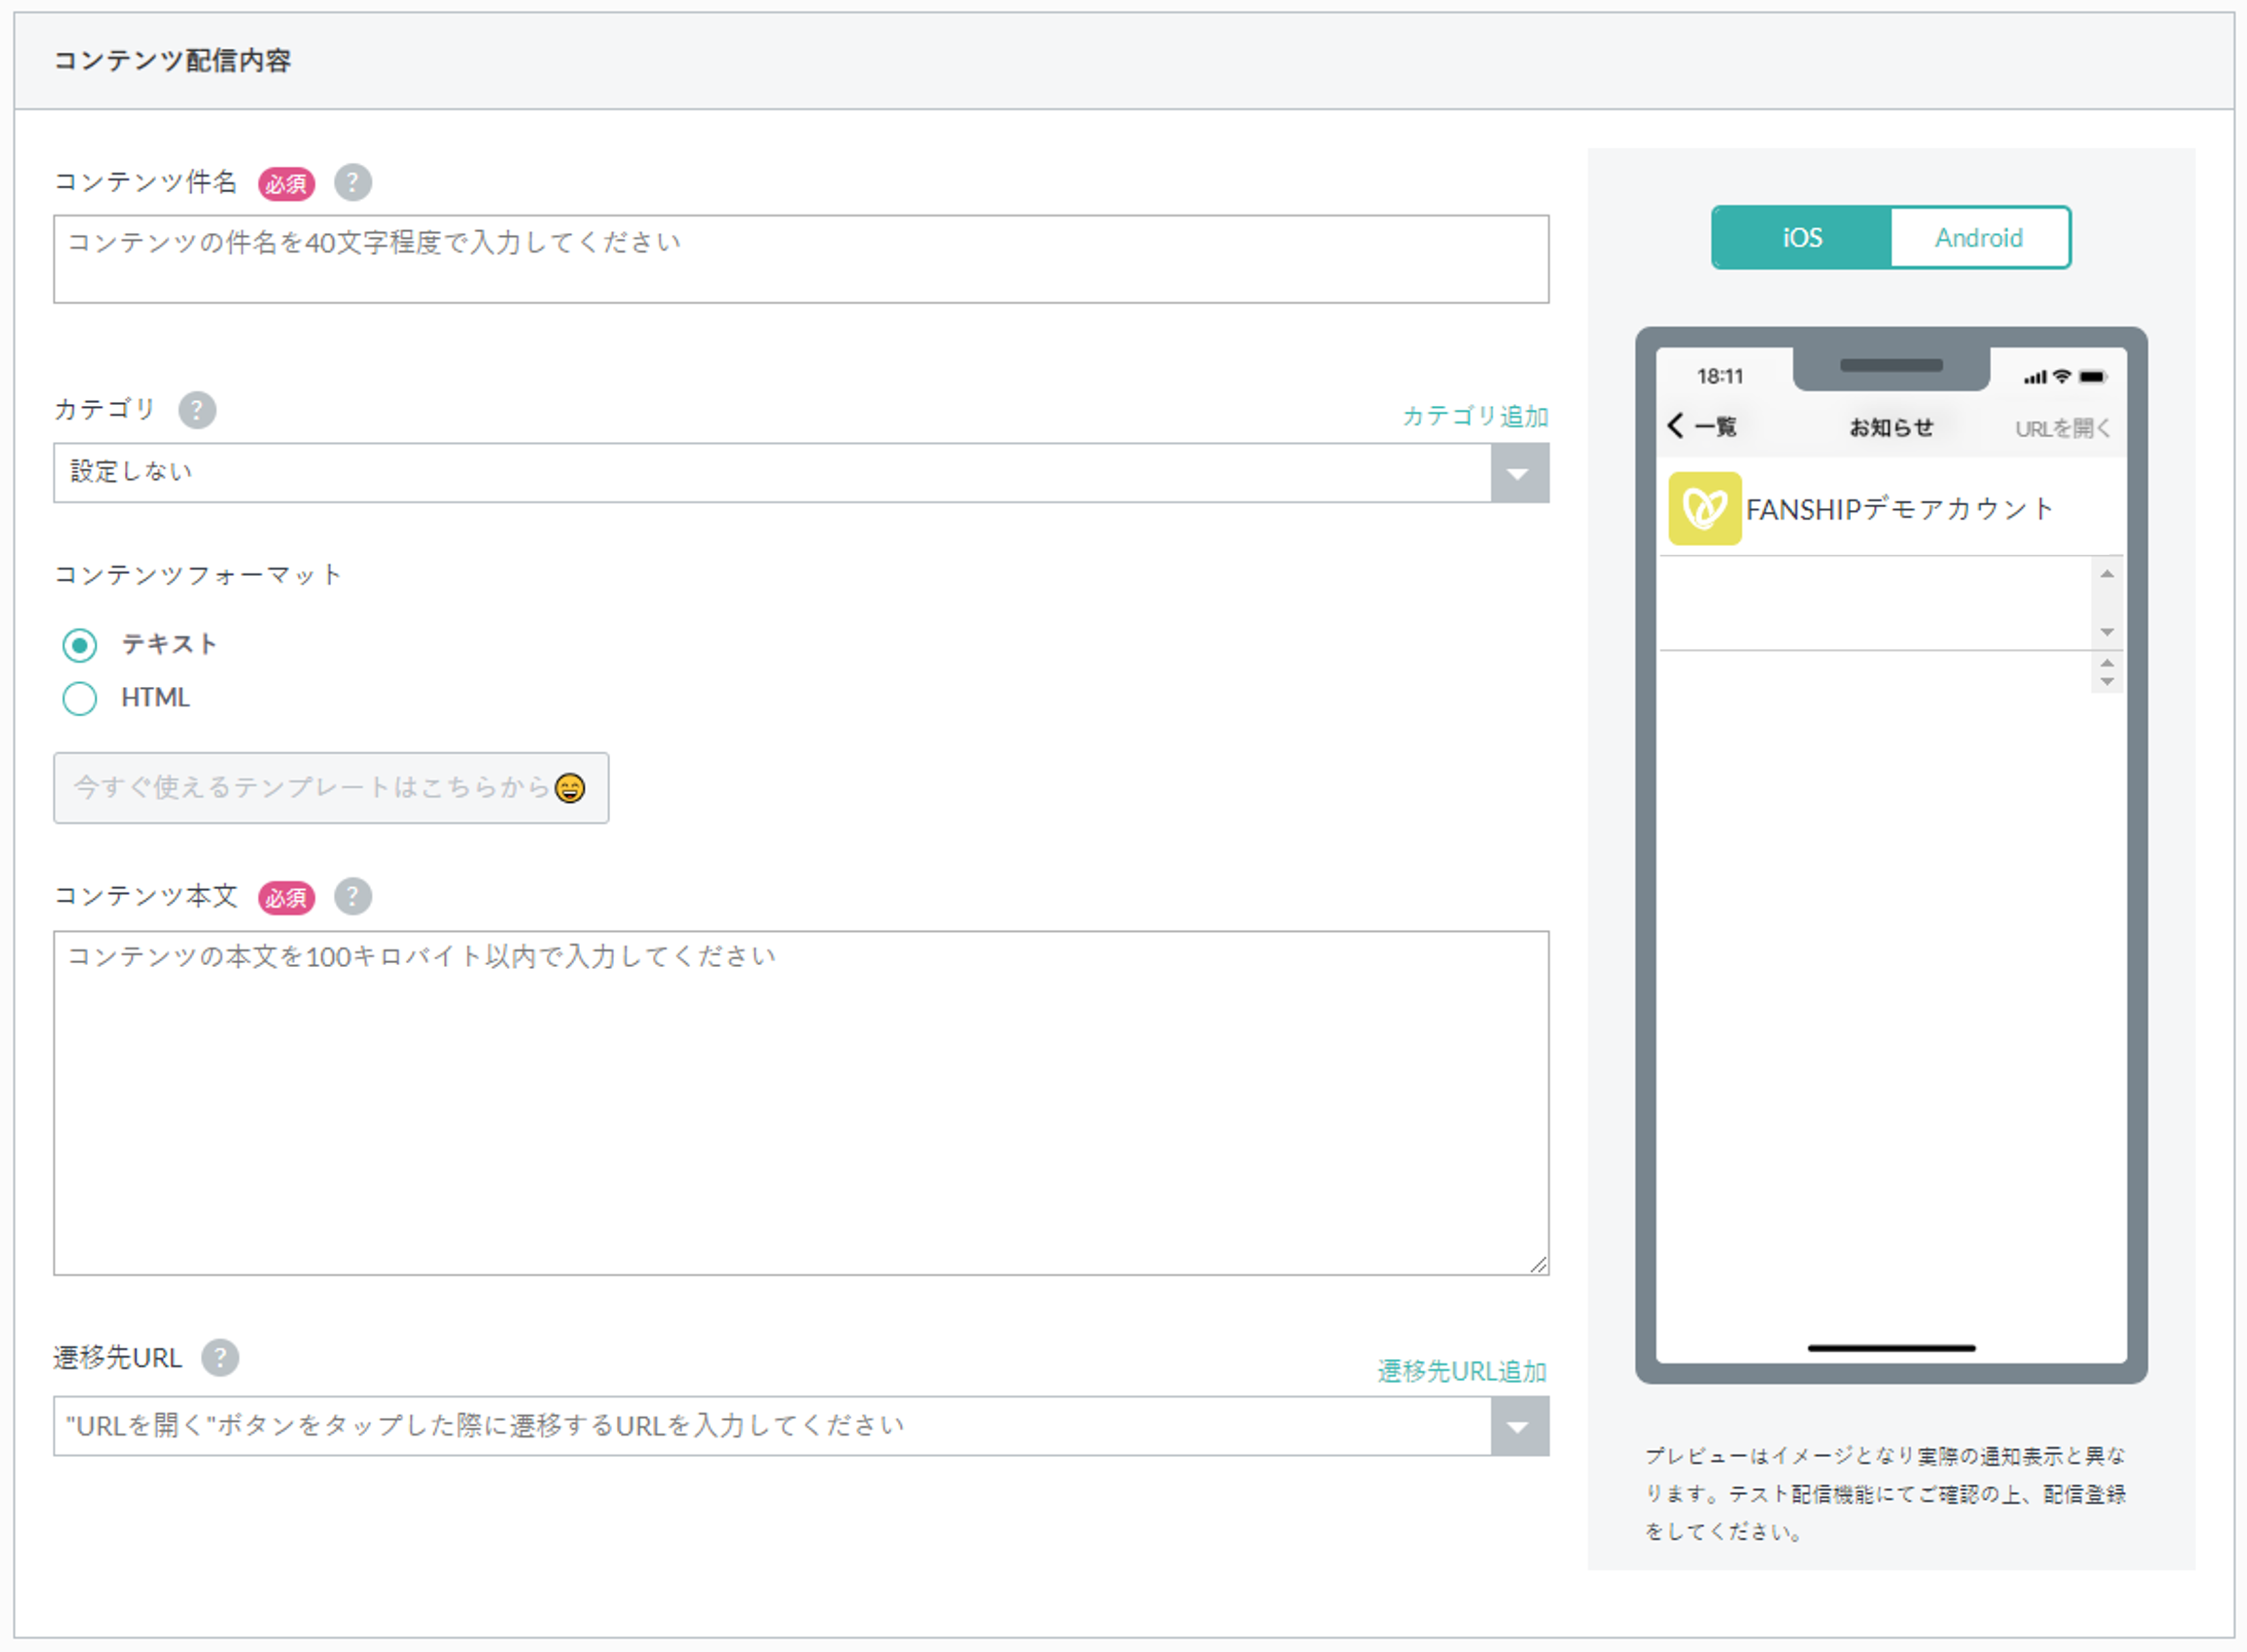The width and height of the screenshot is (2247, 1652).
Task: Click help icon next to 遷移先URL
Action: click(220, 1357)
